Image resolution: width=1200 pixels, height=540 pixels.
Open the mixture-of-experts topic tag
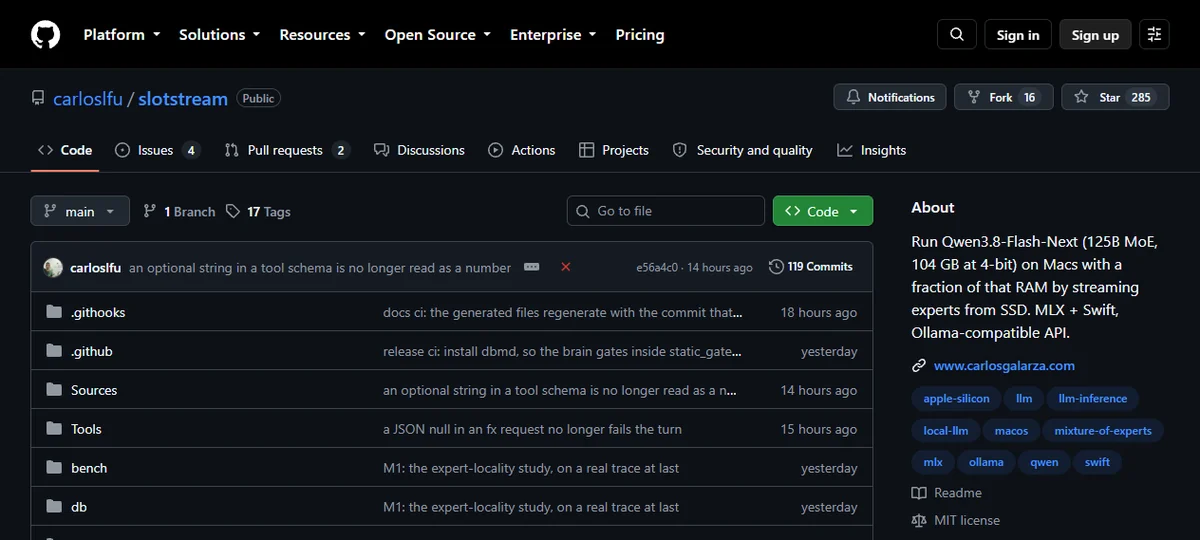pos(1103,431)
